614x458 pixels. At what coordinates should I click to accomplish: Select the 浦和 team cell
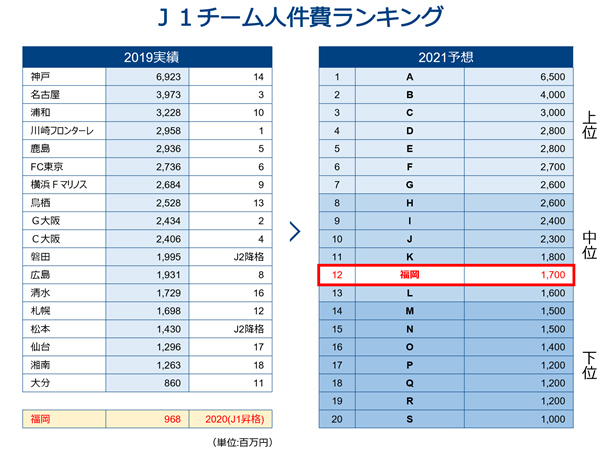(64, 113)
